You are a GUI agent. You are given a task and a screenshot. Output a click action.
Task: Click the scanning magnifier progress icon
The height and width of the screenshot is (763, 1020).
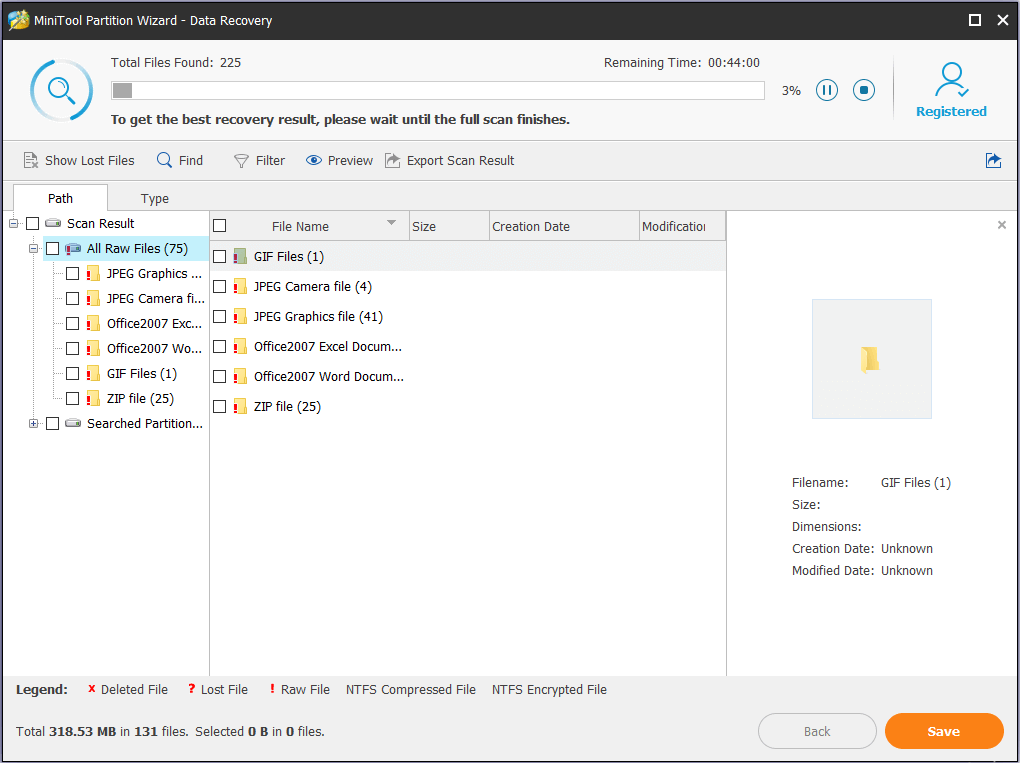coord(61,90)
